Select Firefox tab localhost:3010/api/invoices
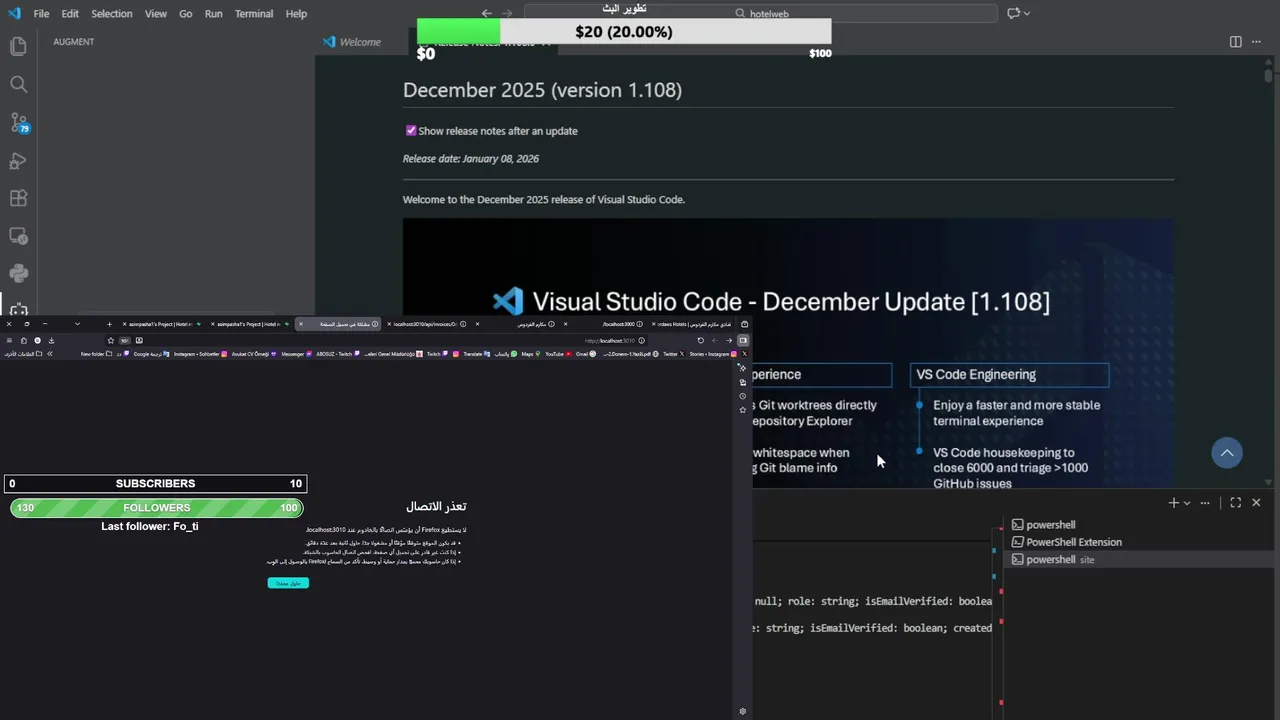This screenshot has height=720, width=1280. coord(426,324)
